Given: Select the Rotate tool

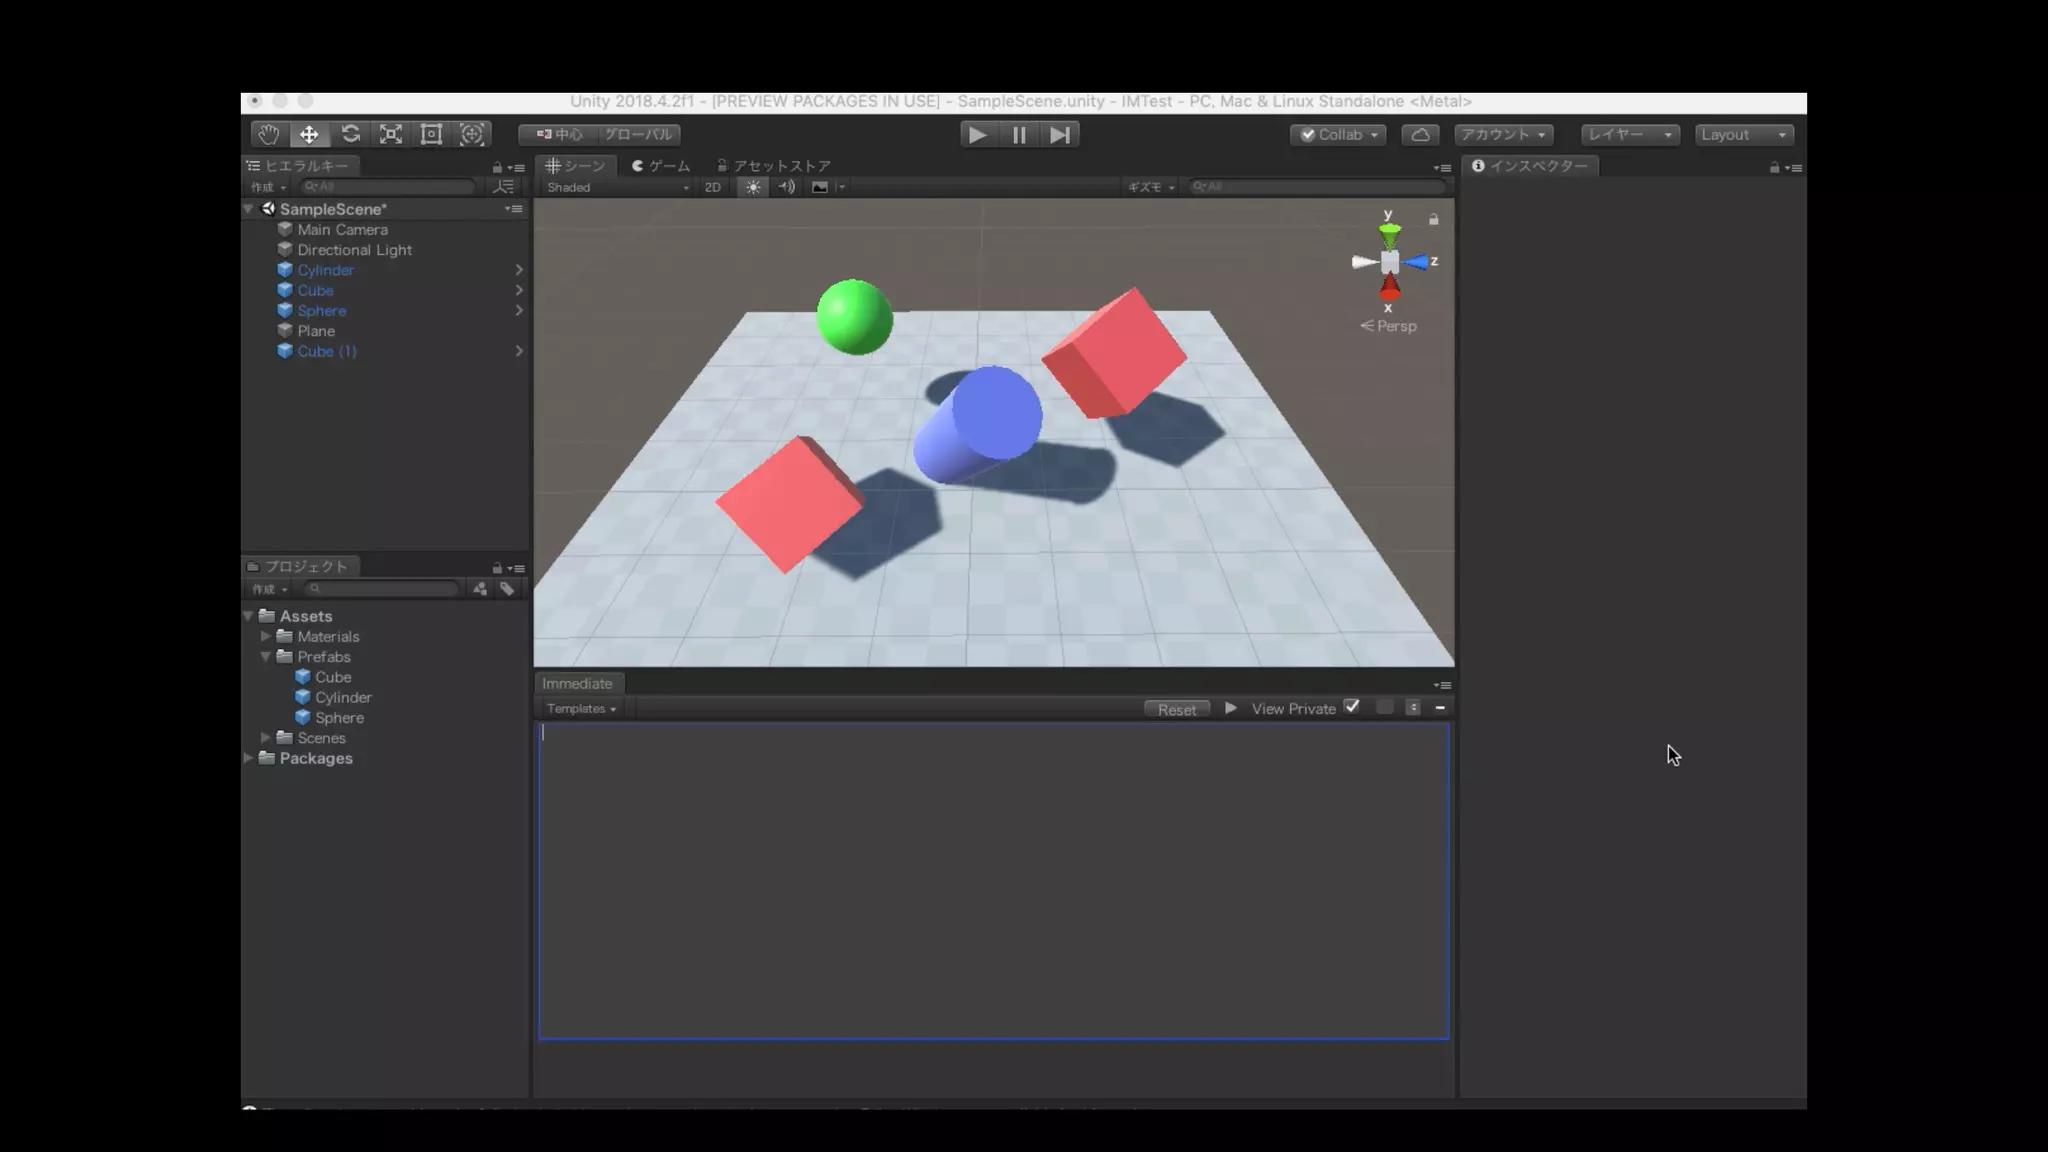Looking at the screenshot, I should click(350, 134).
